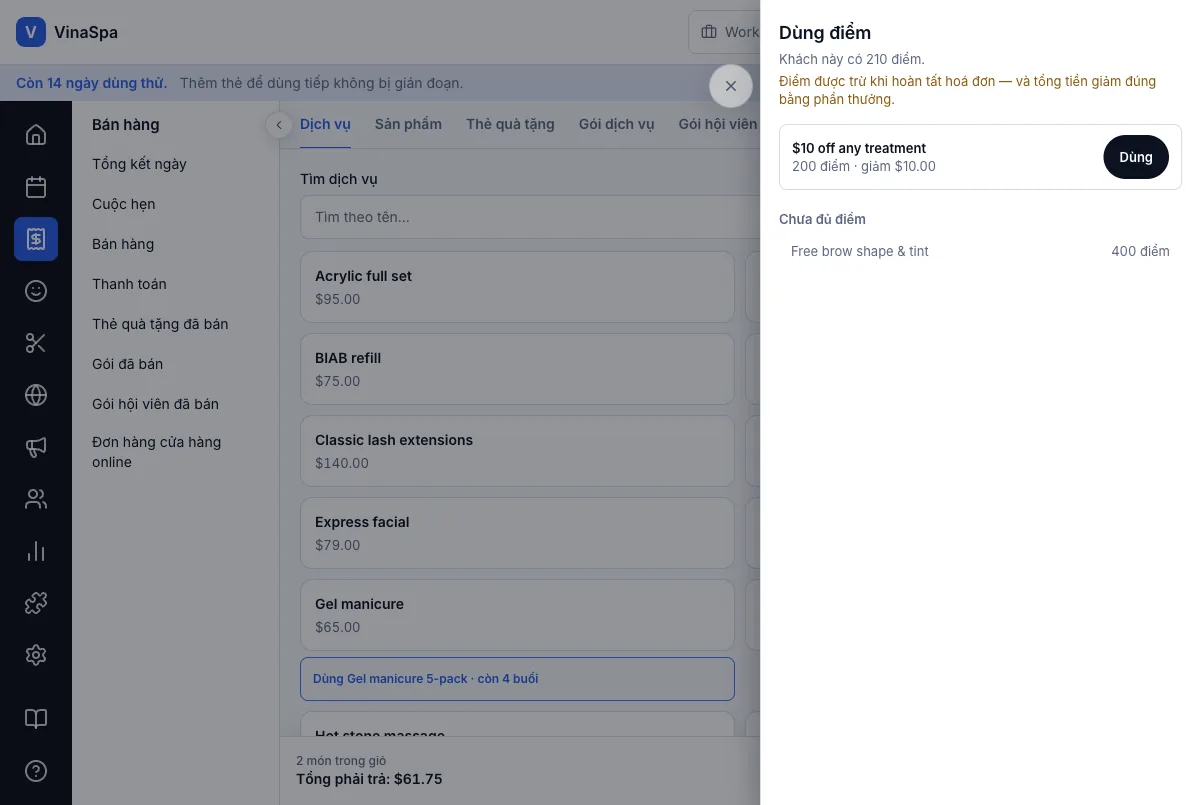Screen dimensions: 1200x805
Task: Open the puzzle piece integrations icon
Action: (x=36, y=603)
